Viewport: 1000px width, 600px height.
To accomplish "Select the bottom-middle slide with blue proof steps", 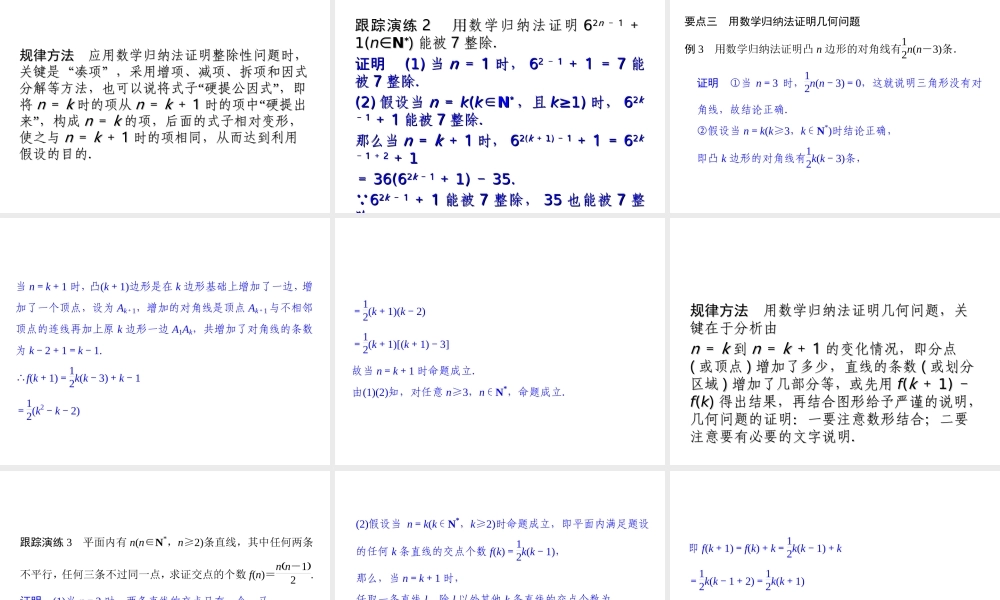I will point(500,540).
